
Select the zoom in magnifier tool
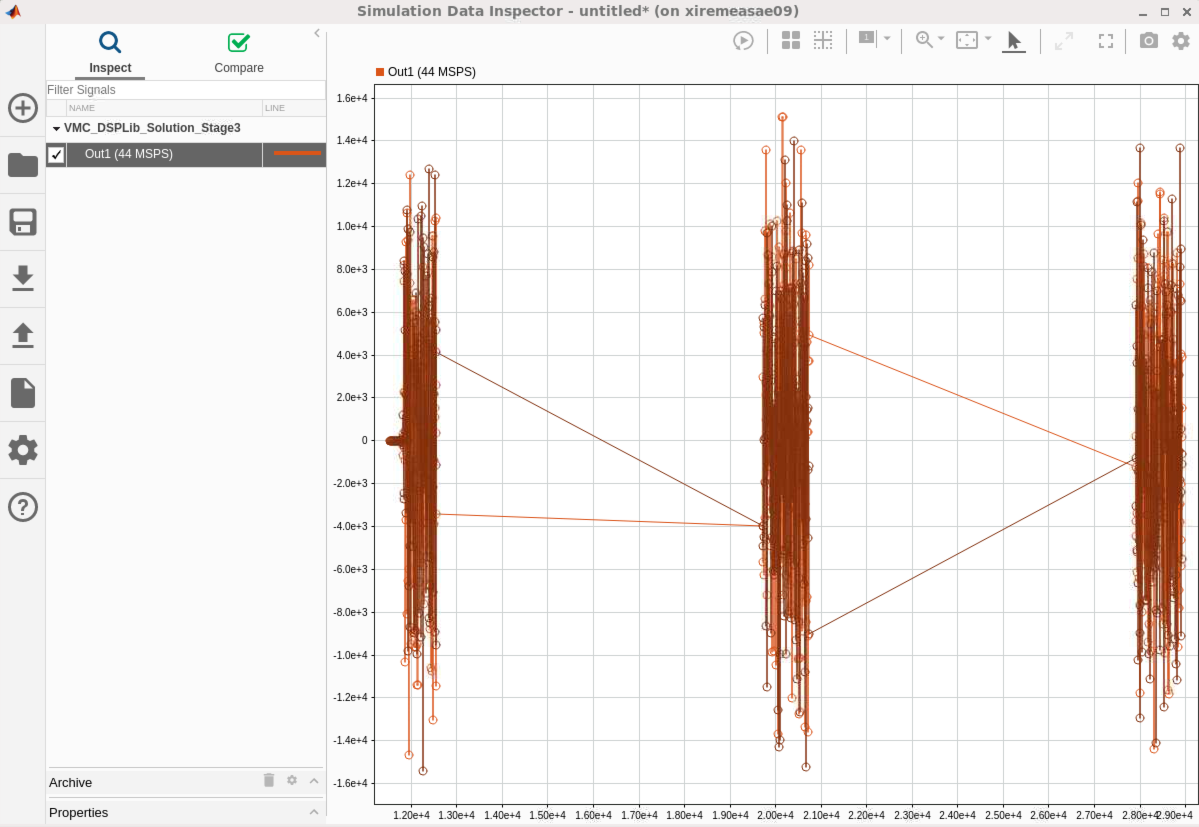pos(924,40)
